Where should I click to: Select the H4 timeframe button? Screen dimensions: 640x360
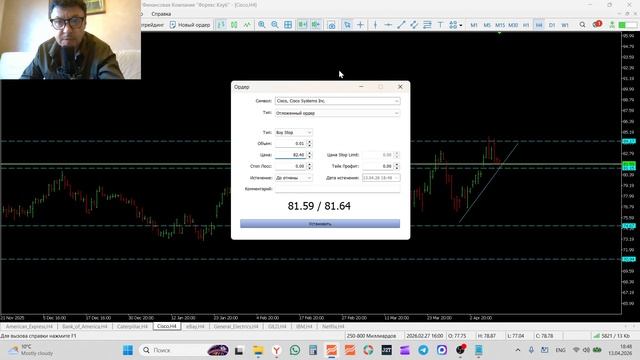pyautogui.click(x=539, y=25)
